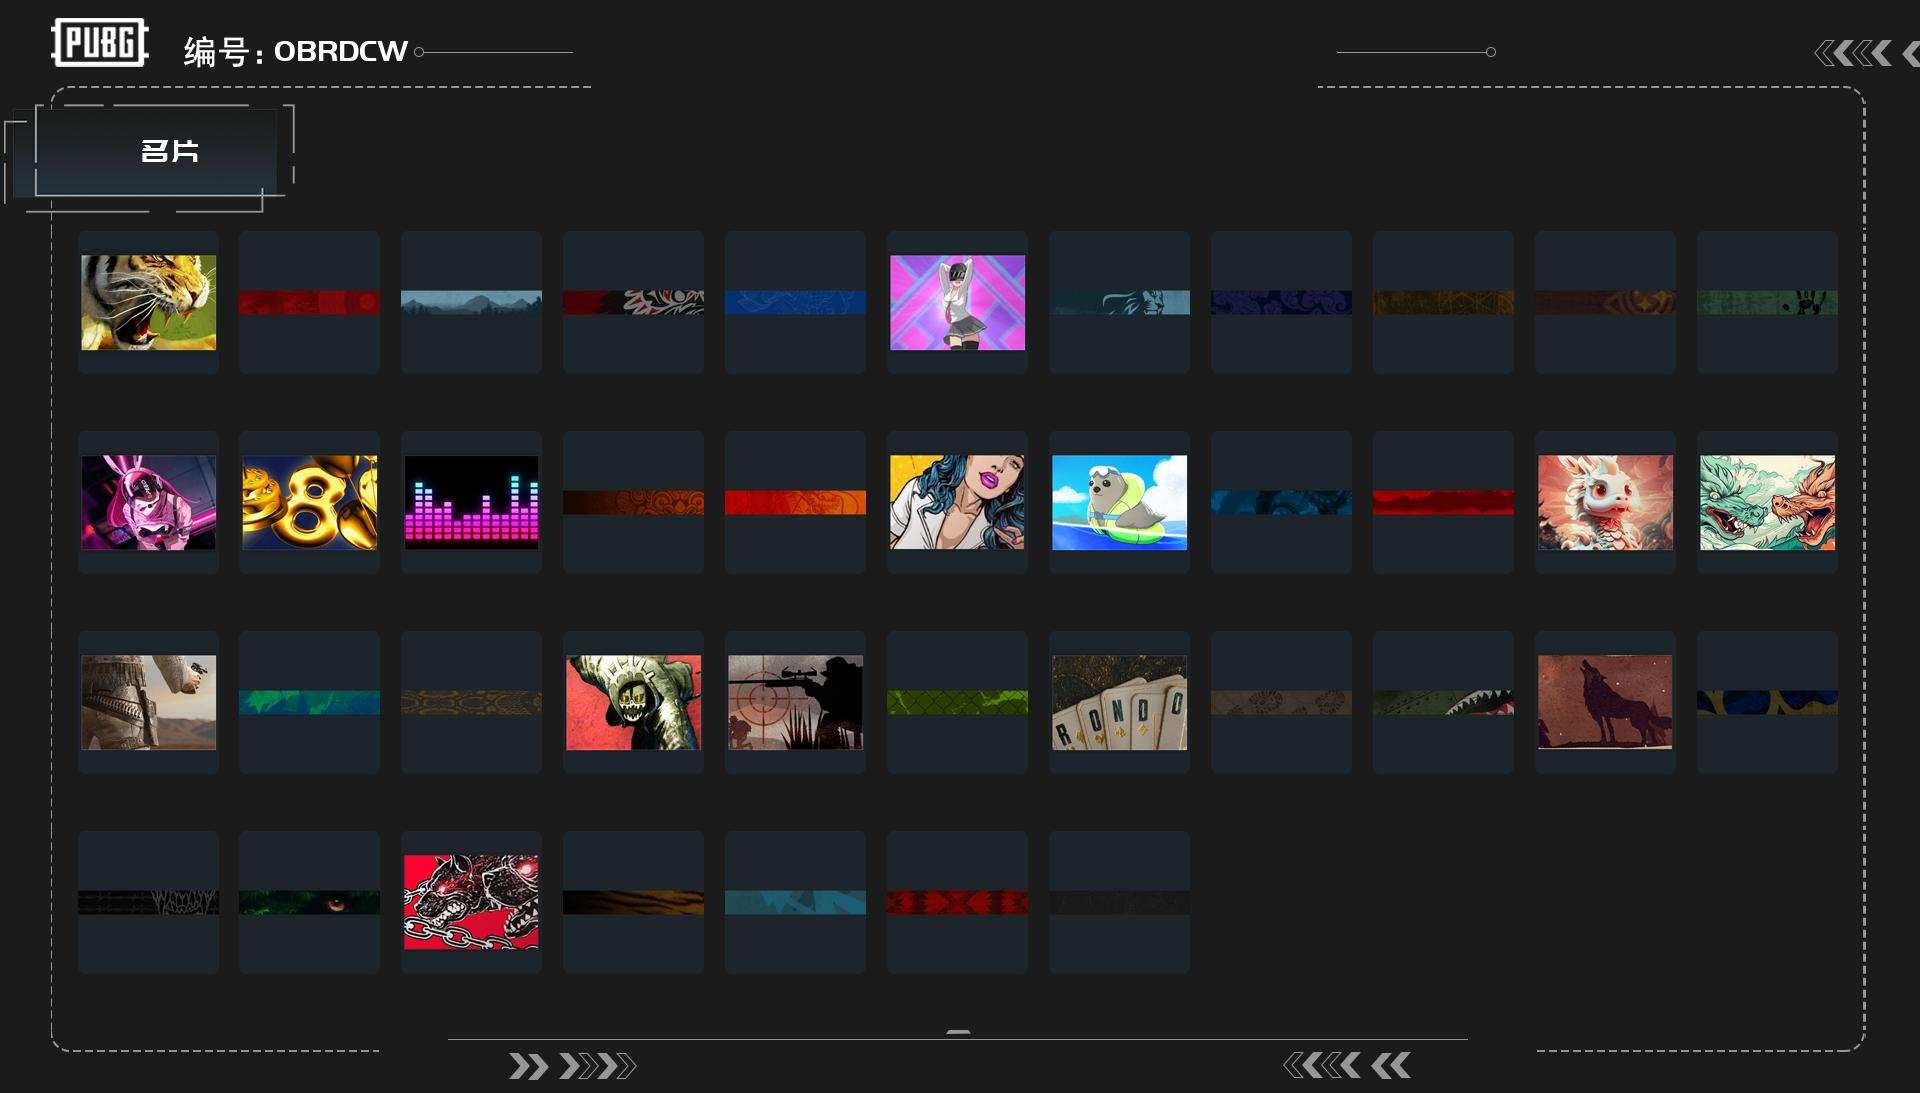Select the white baby dragon card

click(x=1605, y=502)
